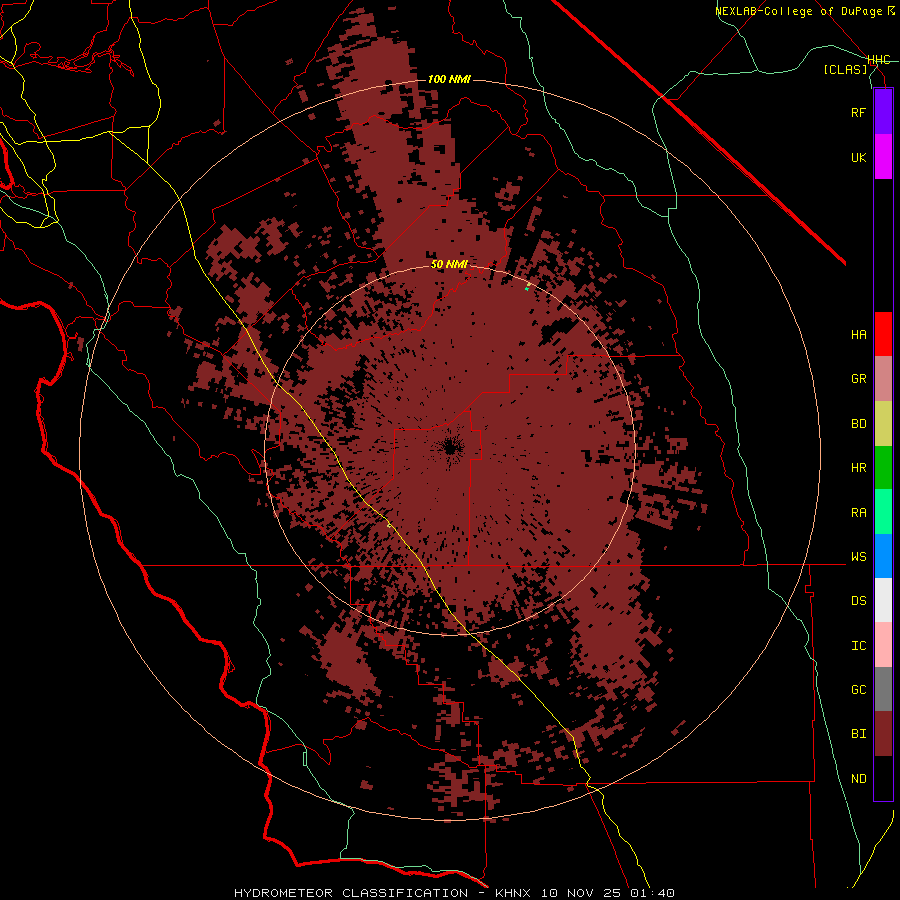
Task: Click the RA light-green legend swatch
Action: (x=883, y=512)
